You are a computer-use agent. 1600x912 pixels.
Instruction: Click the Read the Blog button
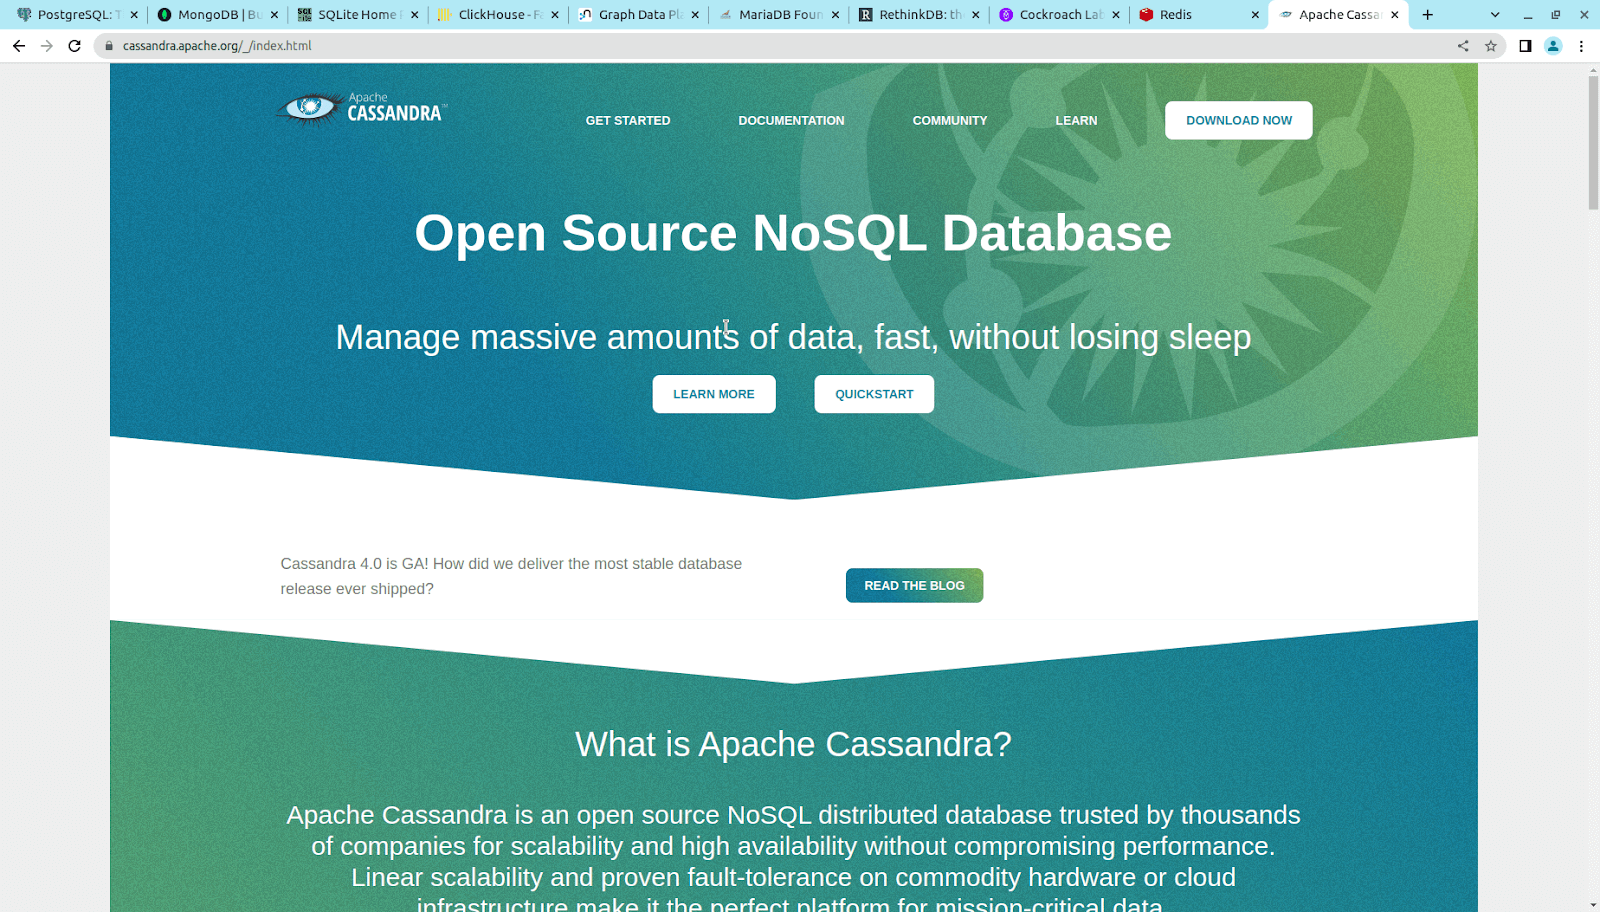914,586
